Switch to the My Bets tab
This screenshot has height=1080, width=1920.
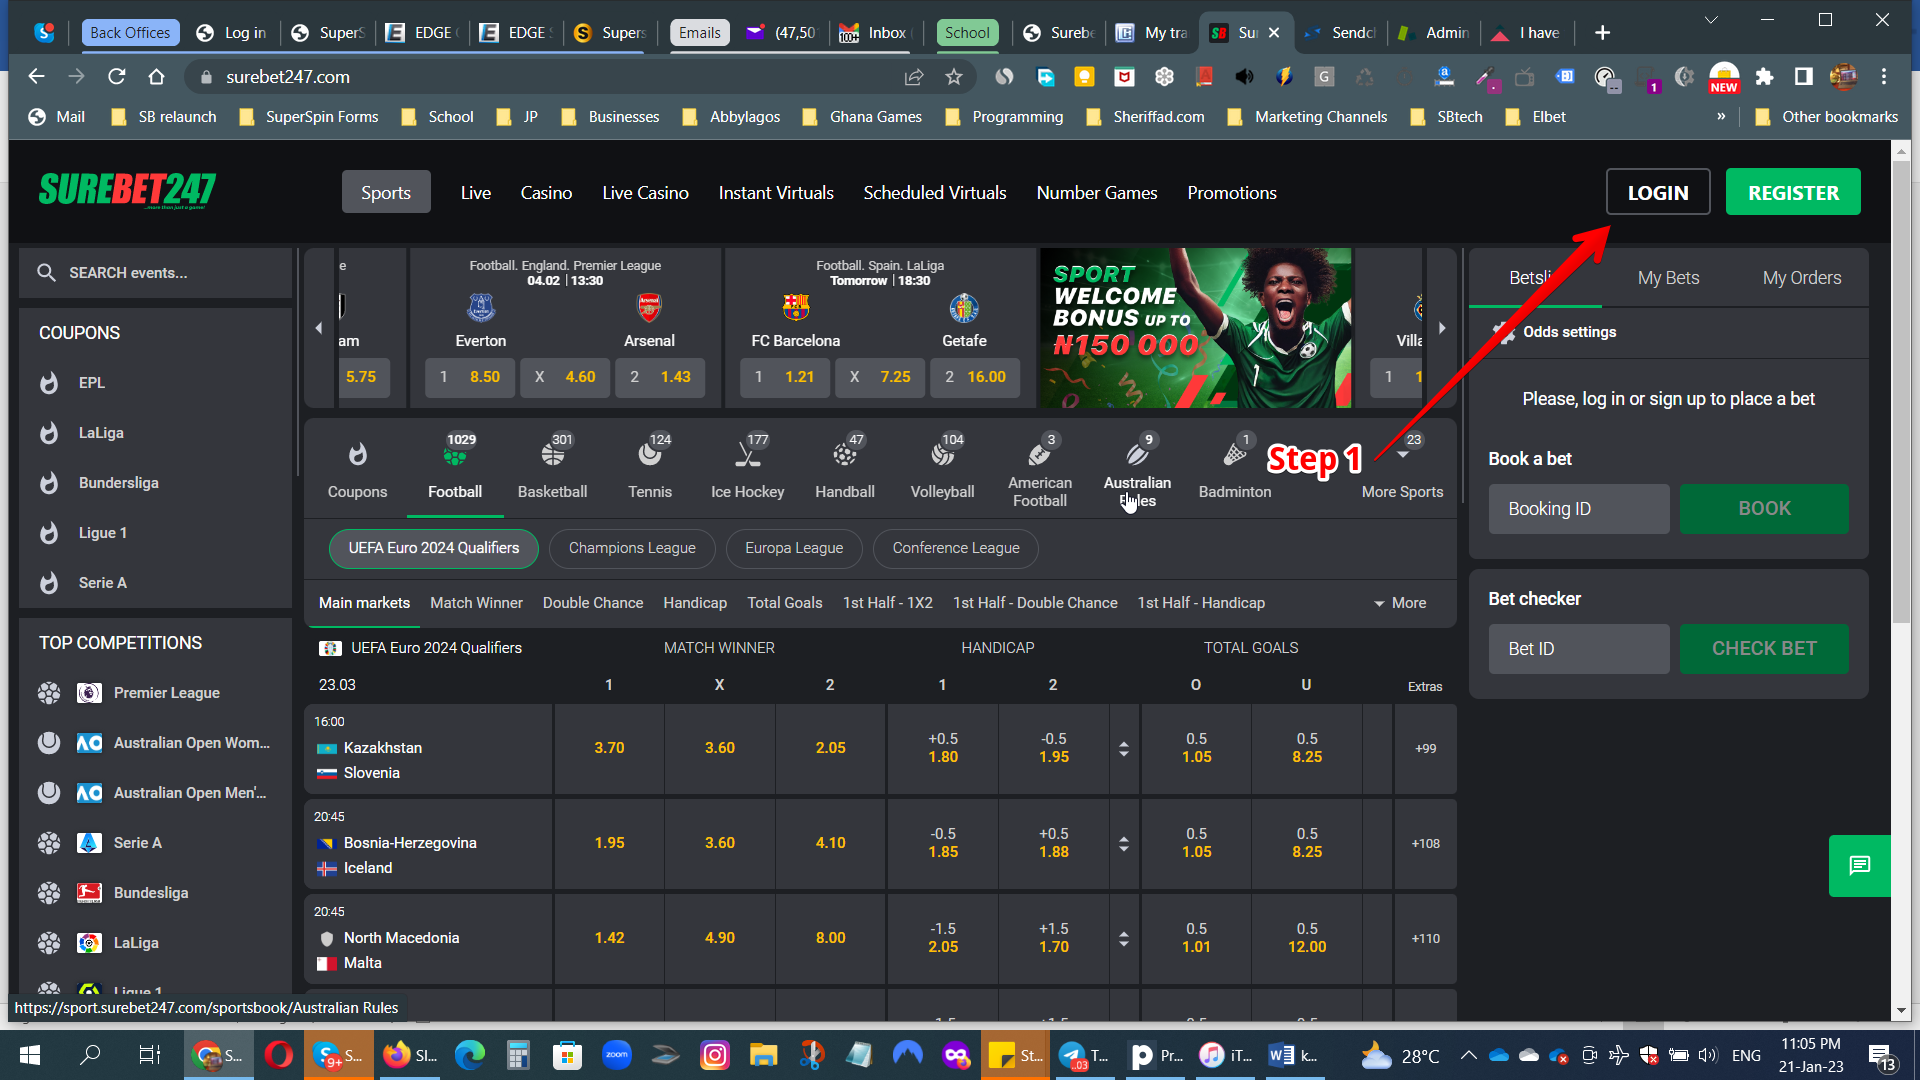pos(1668,278)
